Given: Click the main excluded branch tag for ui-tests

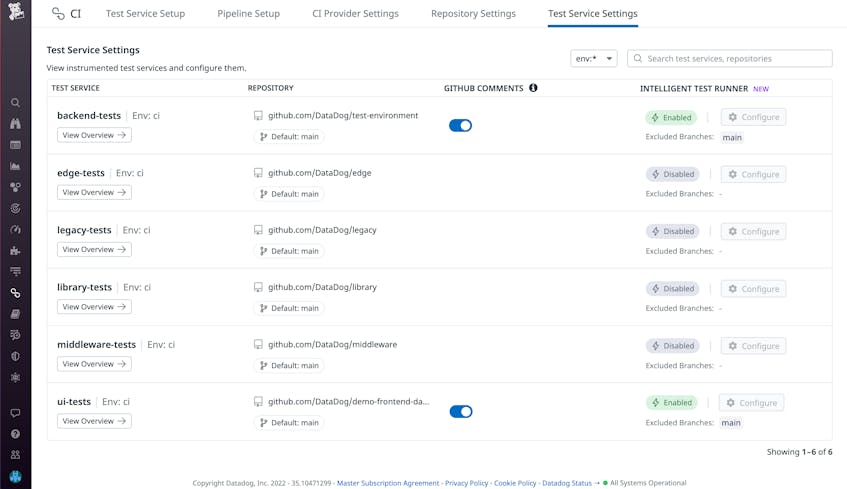Looking at the screenshot, I should tap(731, 423).
